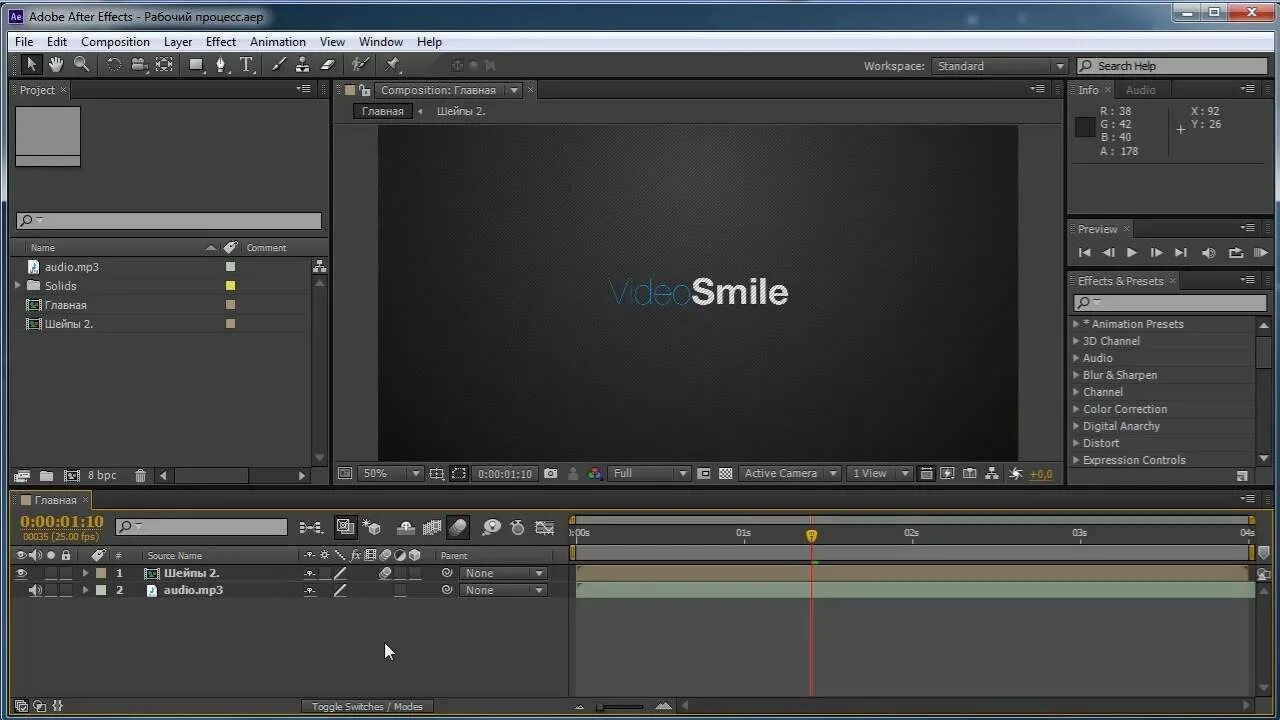Toggle Draft 3D in timeline
Screen dimensions: 1280x720
click(x=372, y=527)
